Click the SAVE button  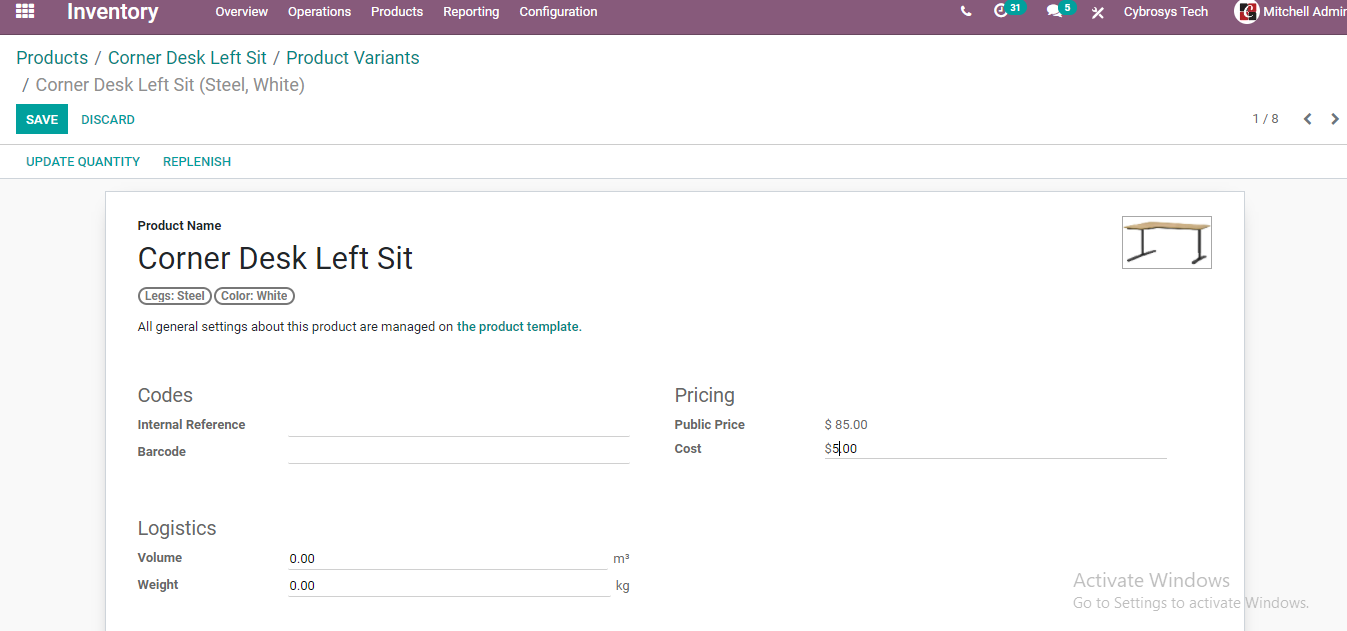pyautogui.click(x=42, y=119)
